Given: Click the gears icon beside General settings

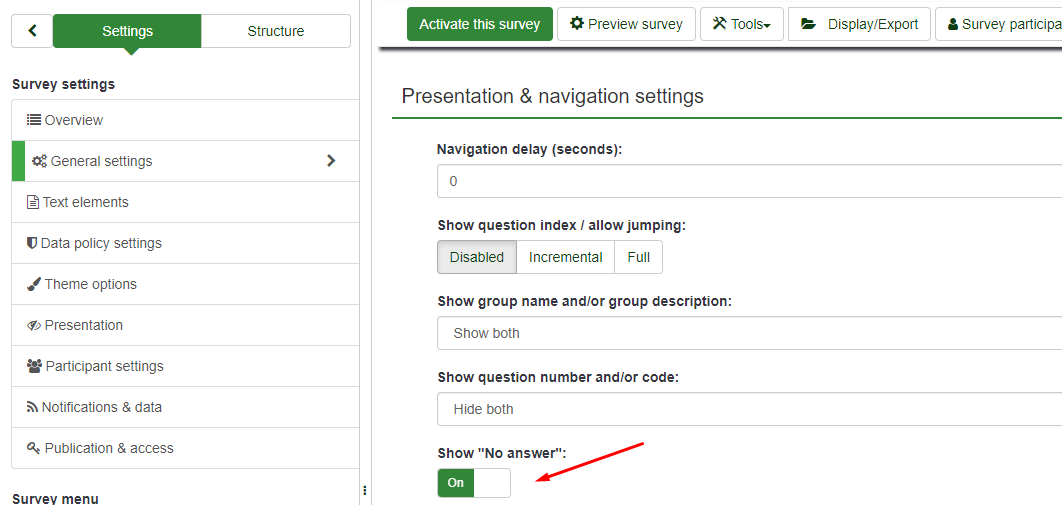Looking at the screenshot, I should coord(39,161).
